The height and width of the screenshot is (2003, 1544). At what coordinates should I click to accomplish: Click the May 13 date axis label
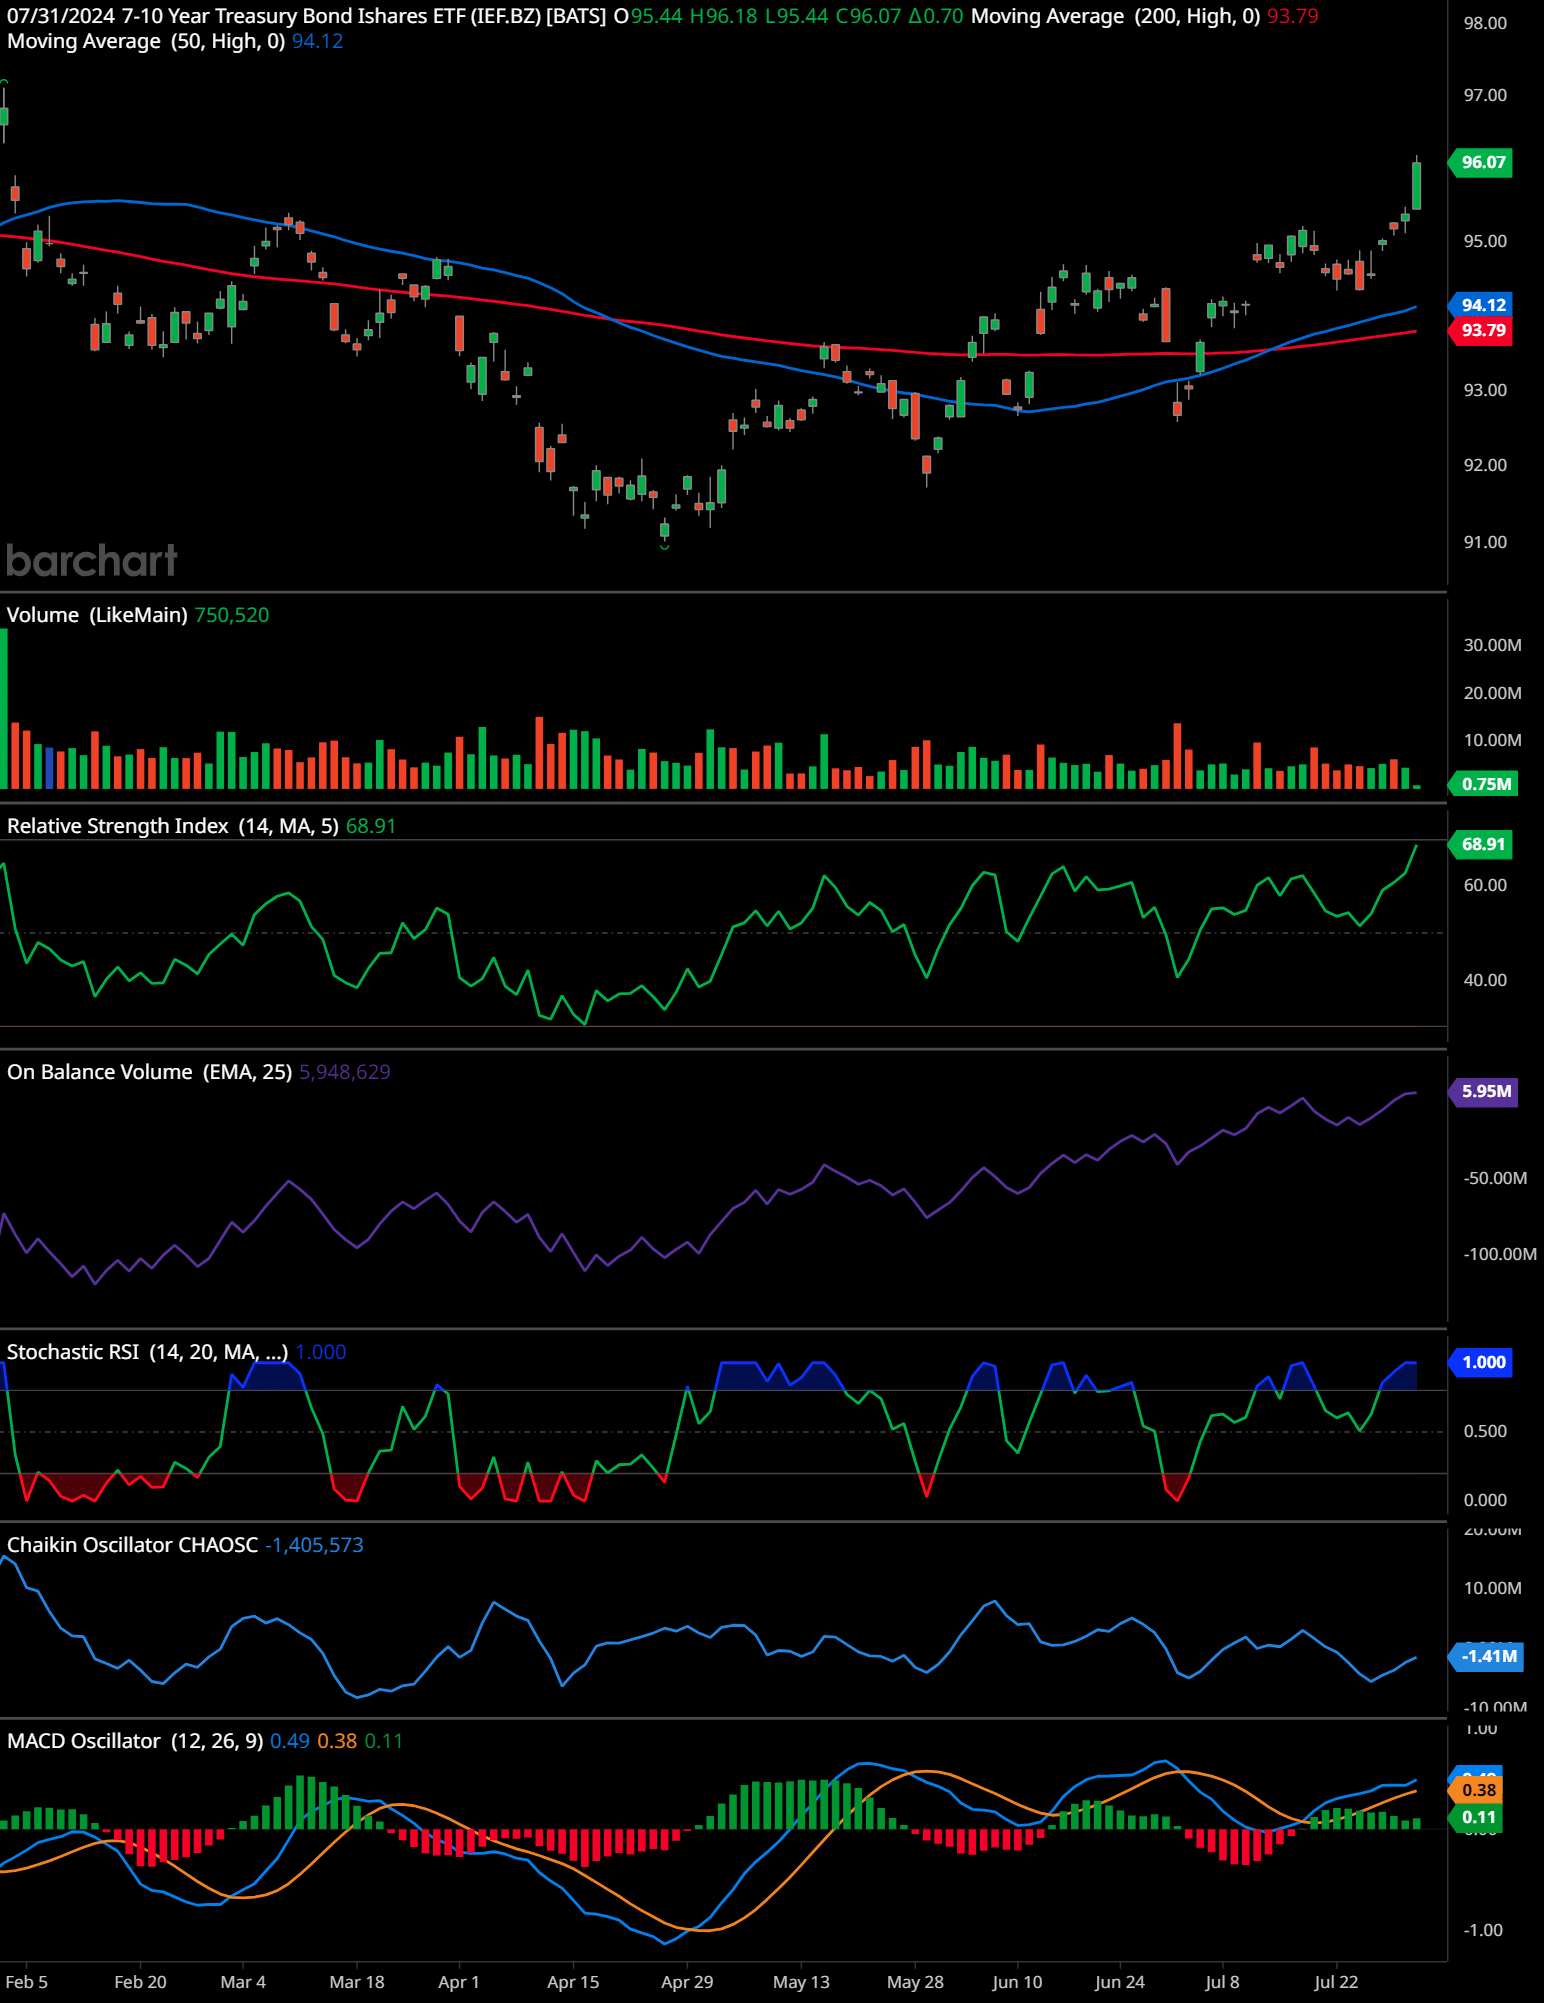801,1982
